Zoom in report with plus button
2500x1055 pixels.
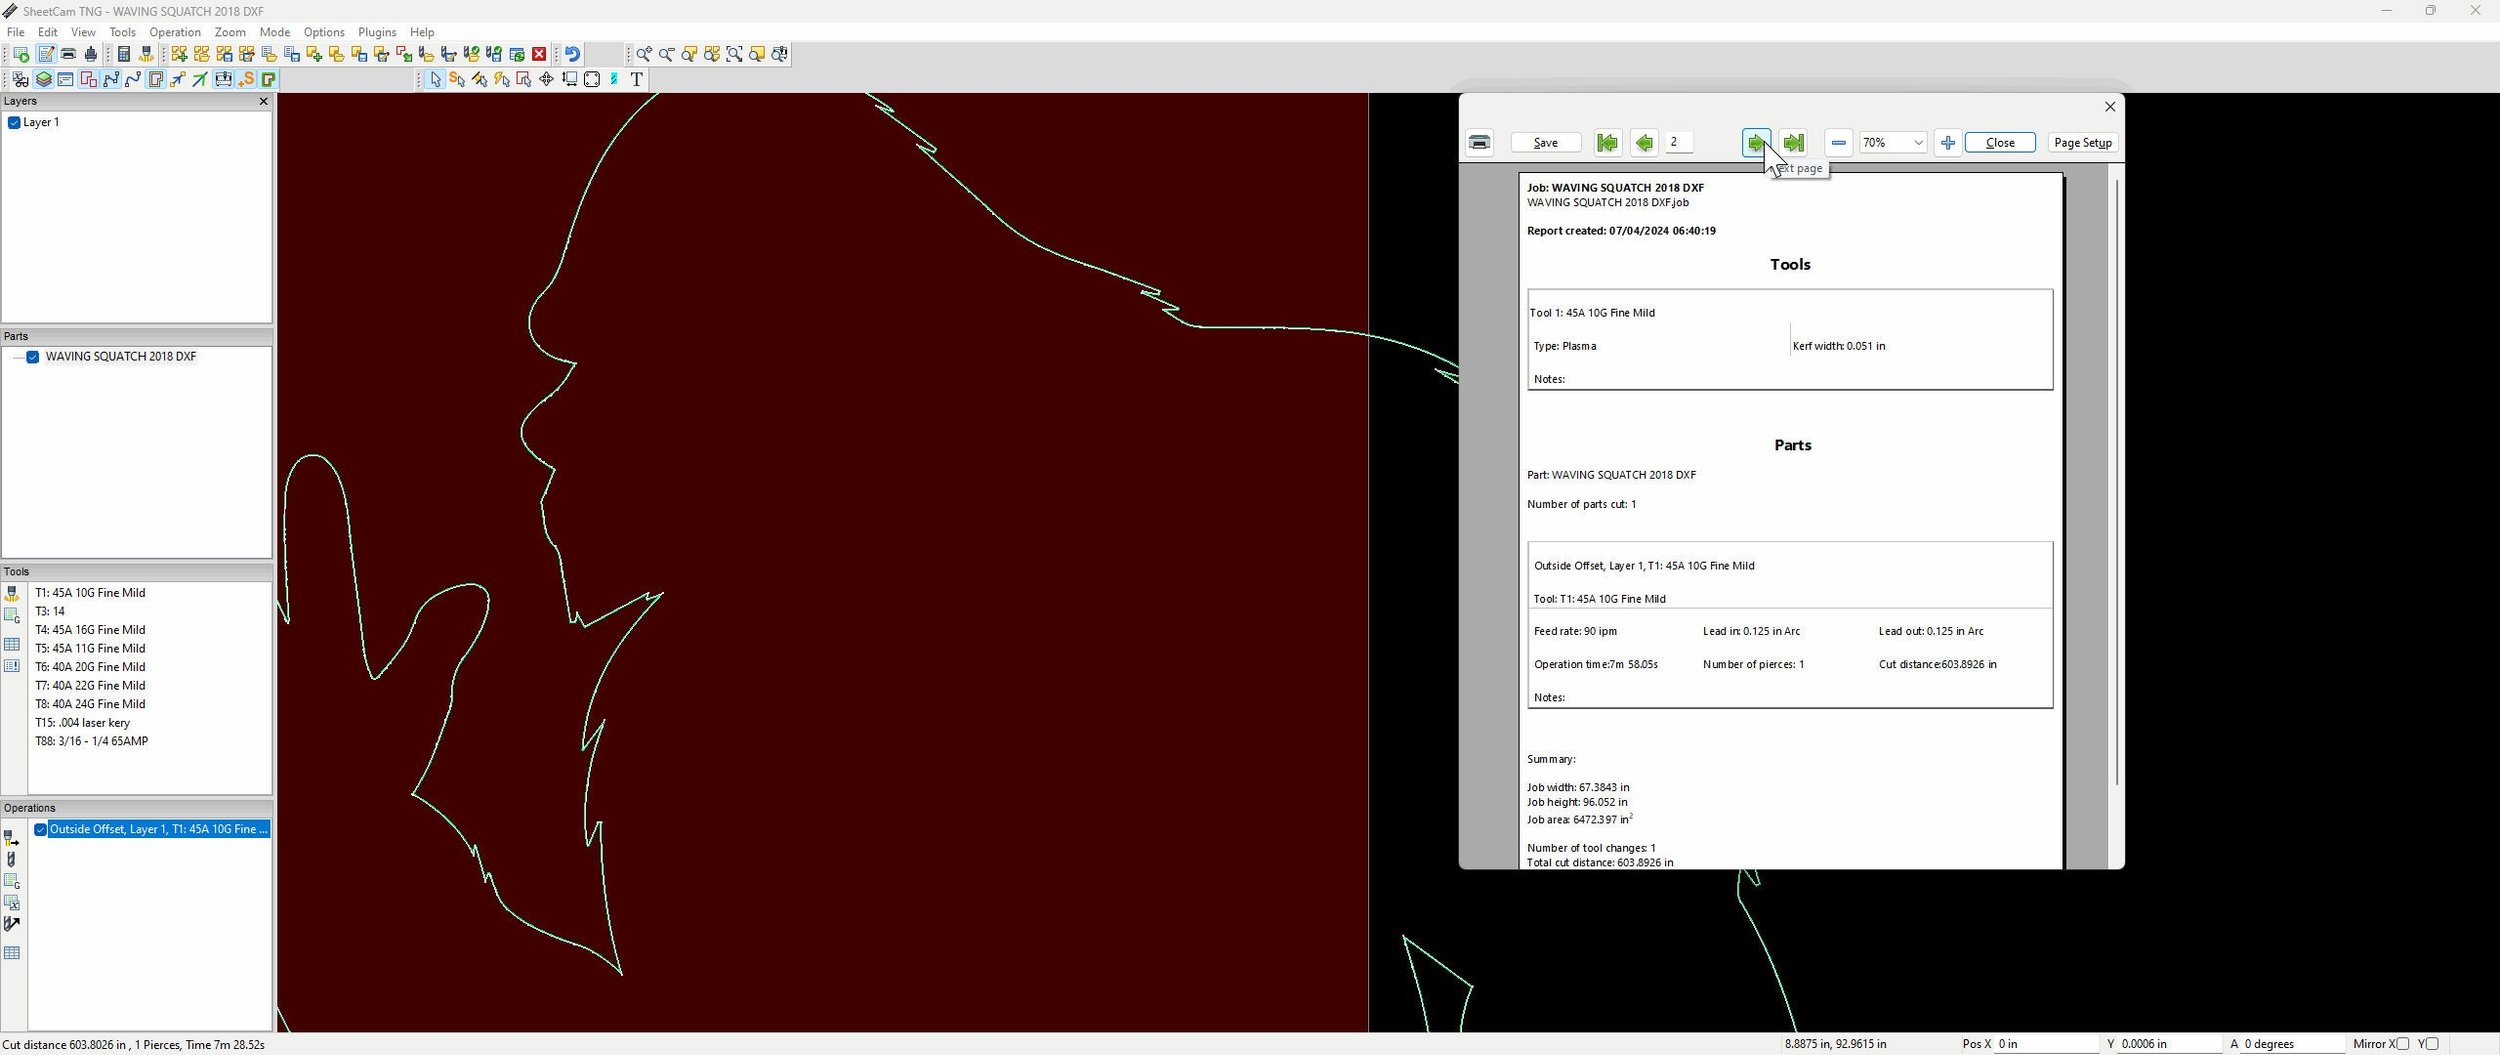tap(1947, 143)
